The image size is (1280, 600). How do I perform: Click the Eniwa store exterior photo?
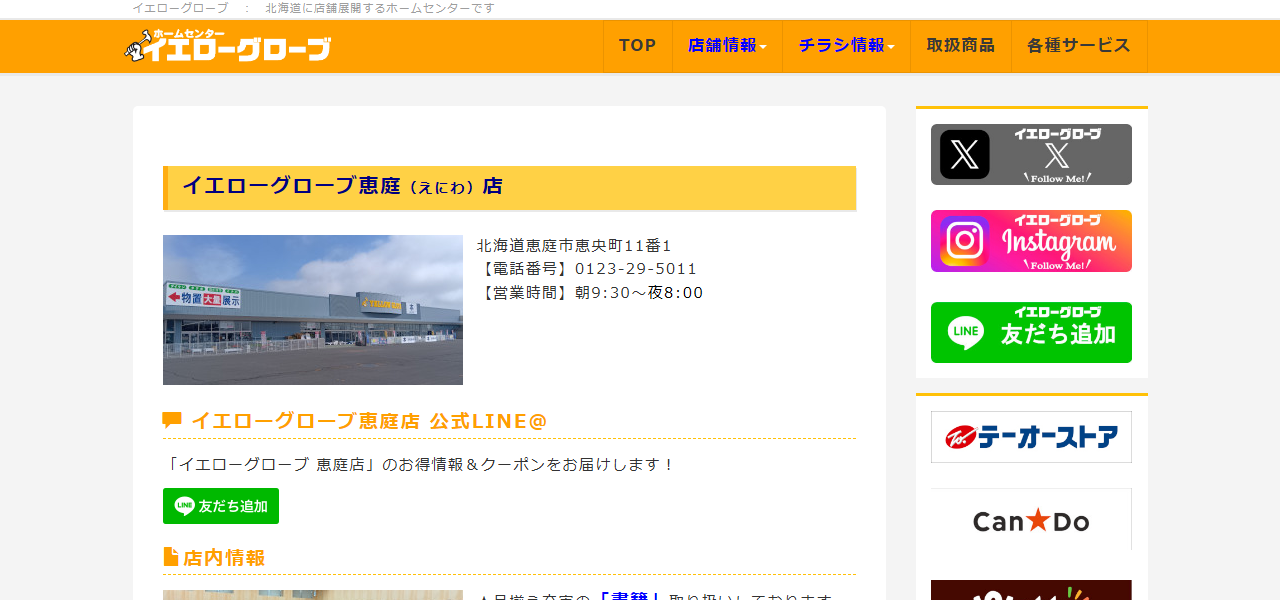pyautogui.click(x=313, y=310)
